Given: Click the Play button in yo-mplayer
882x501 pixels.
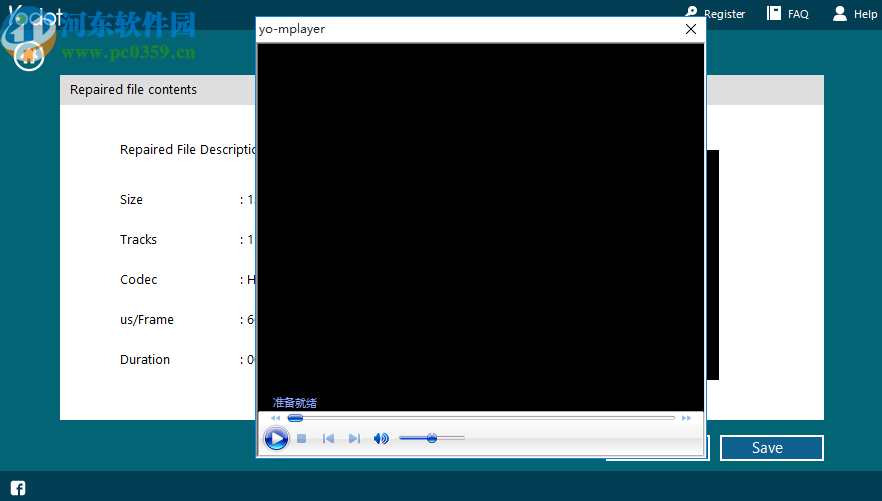Looking at the screenshot, I should tap(276, 439).
